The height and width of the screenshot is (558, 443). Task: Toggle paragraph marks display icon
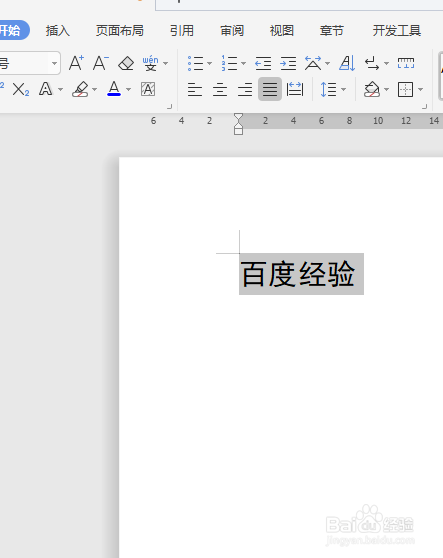pyautogui.click(x=372, y=64)
